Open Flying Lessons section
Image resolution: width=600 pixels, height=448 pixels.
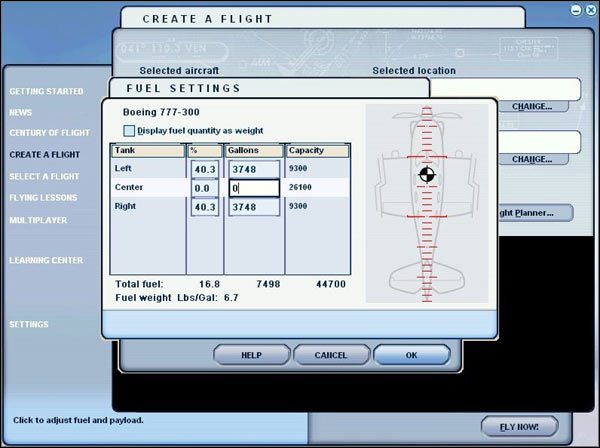pyautogui.click(x=43, y=197)
